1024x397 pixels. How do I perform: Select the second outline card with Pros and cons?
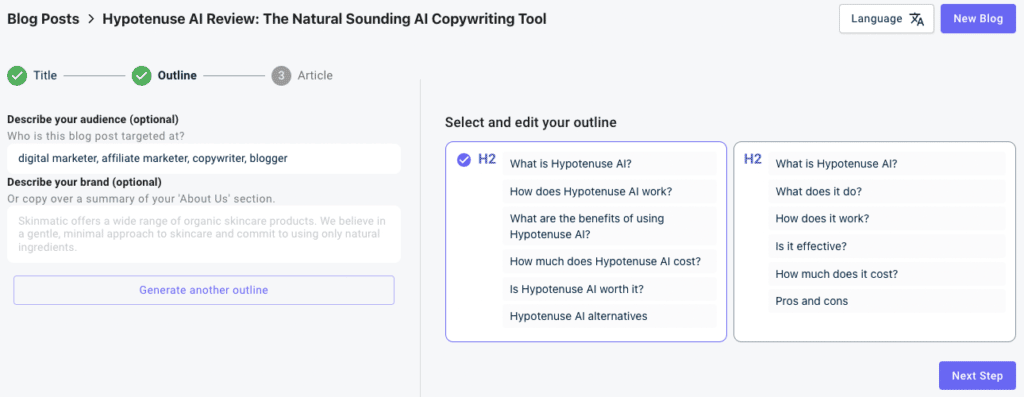874,242
